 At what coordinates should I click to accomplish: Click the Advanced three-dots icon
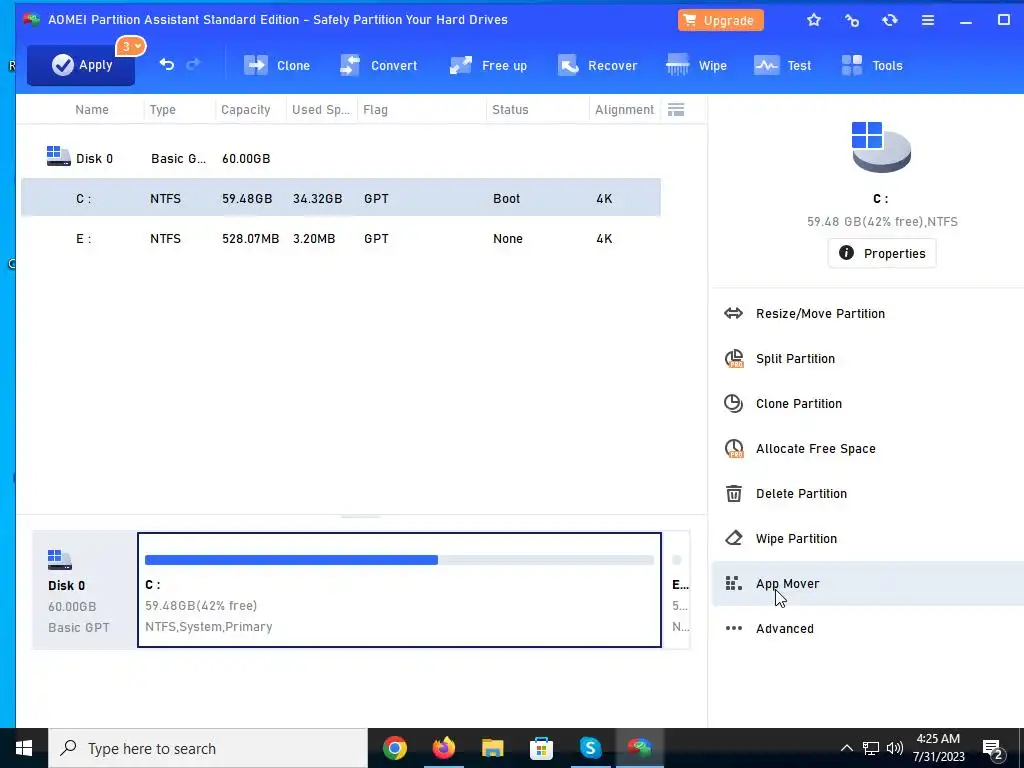pyautogui.click(x=733, y=628)
